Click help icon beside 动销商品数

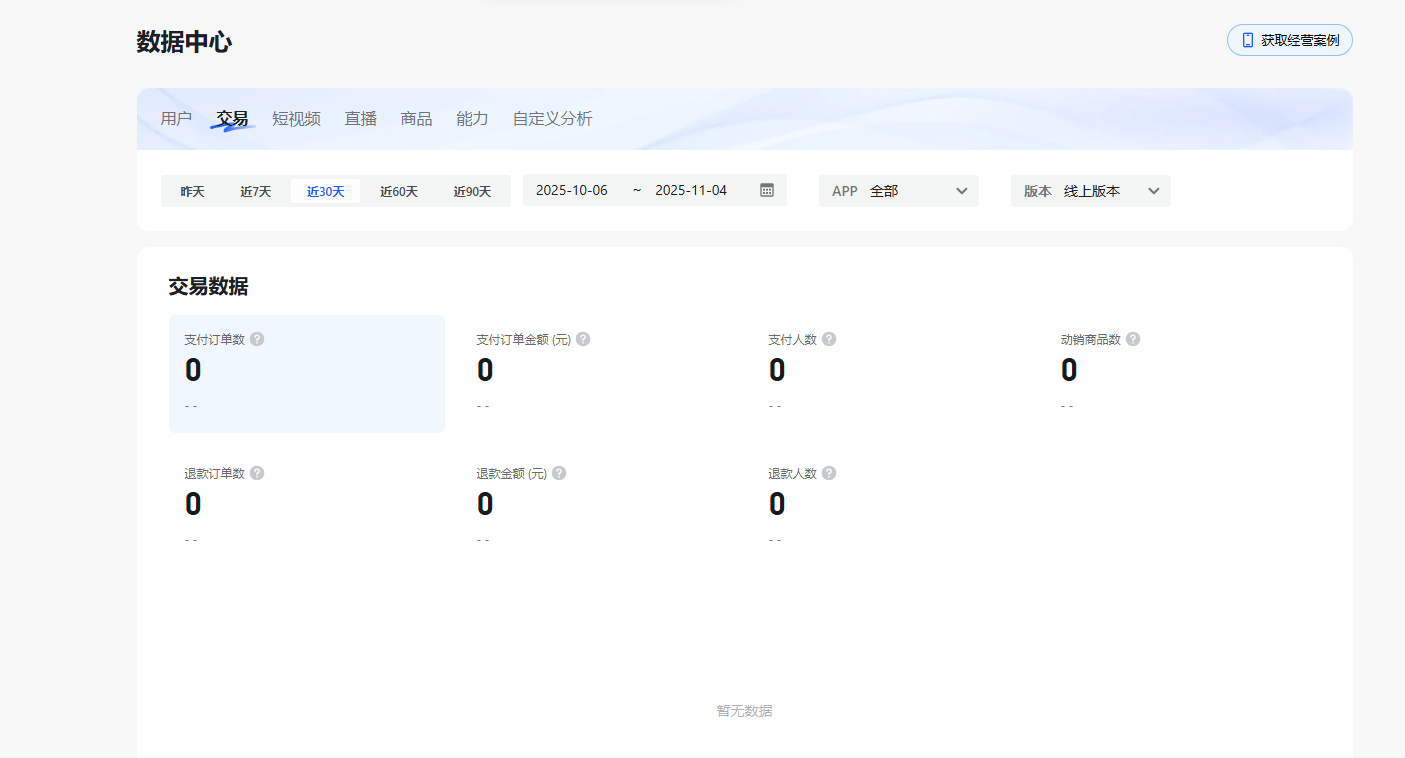(1133, 339)
